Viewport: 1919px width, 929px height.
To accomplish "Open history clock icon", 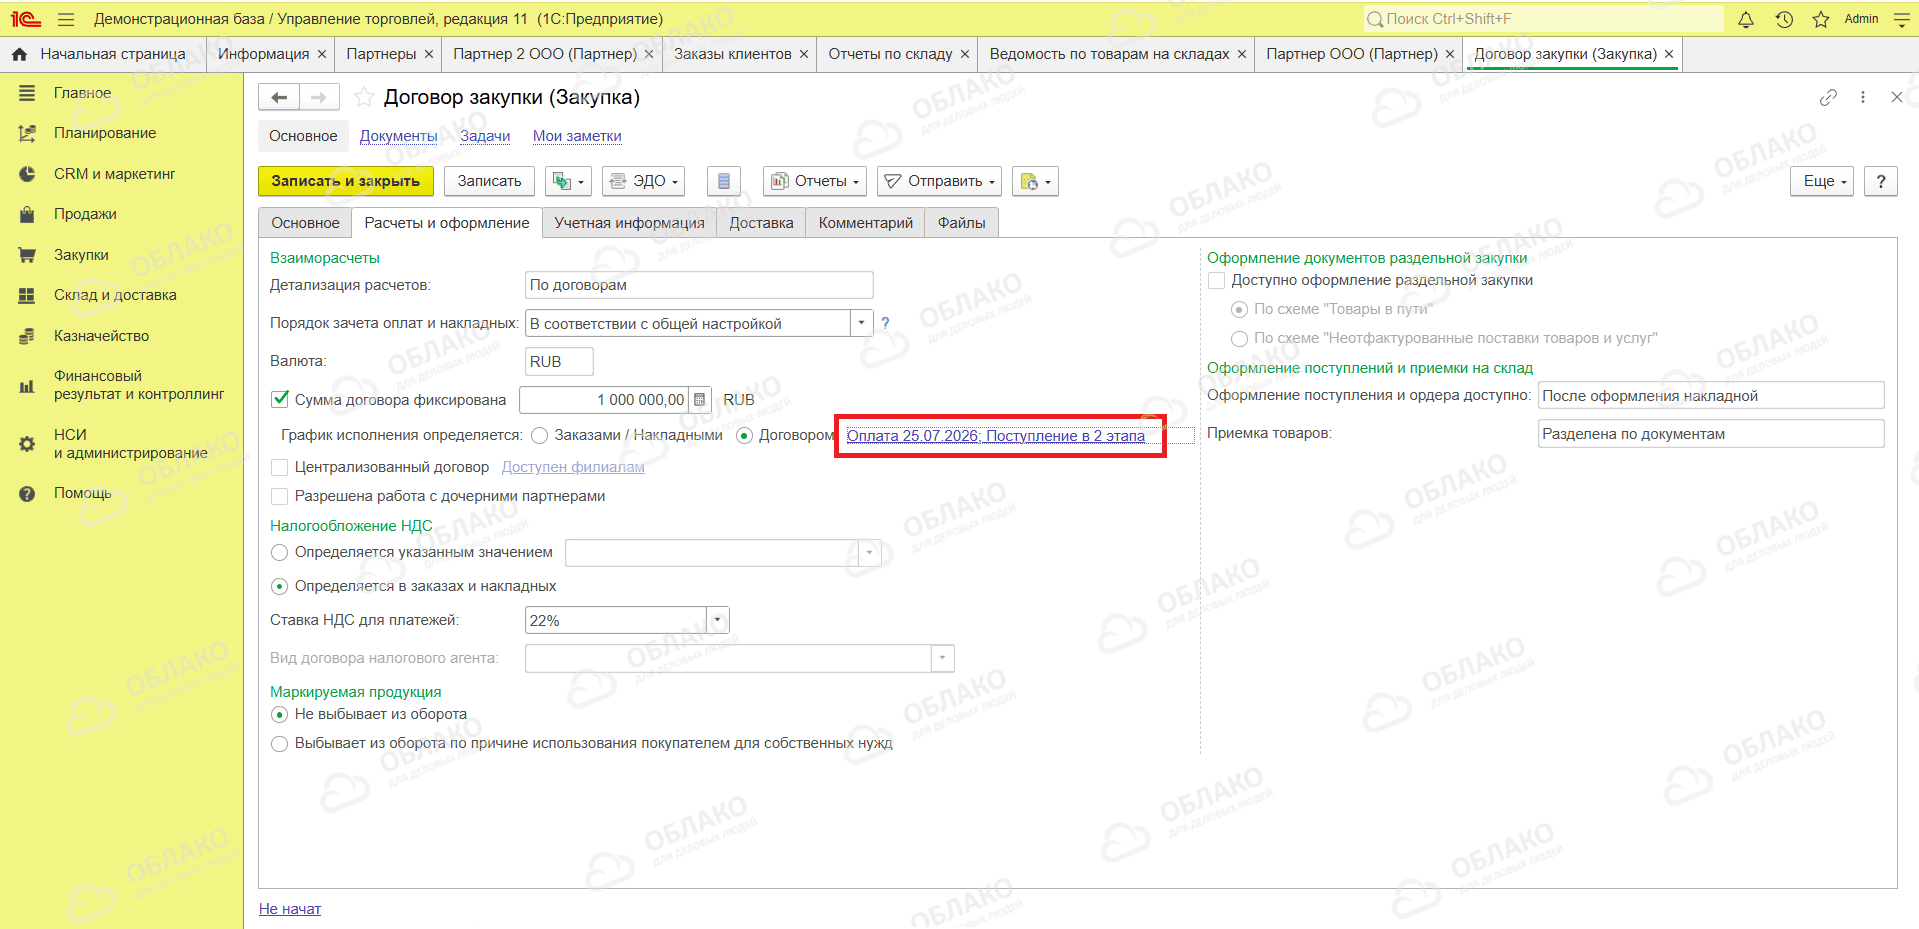I will pyautogui.click(x=1784, y=19).
